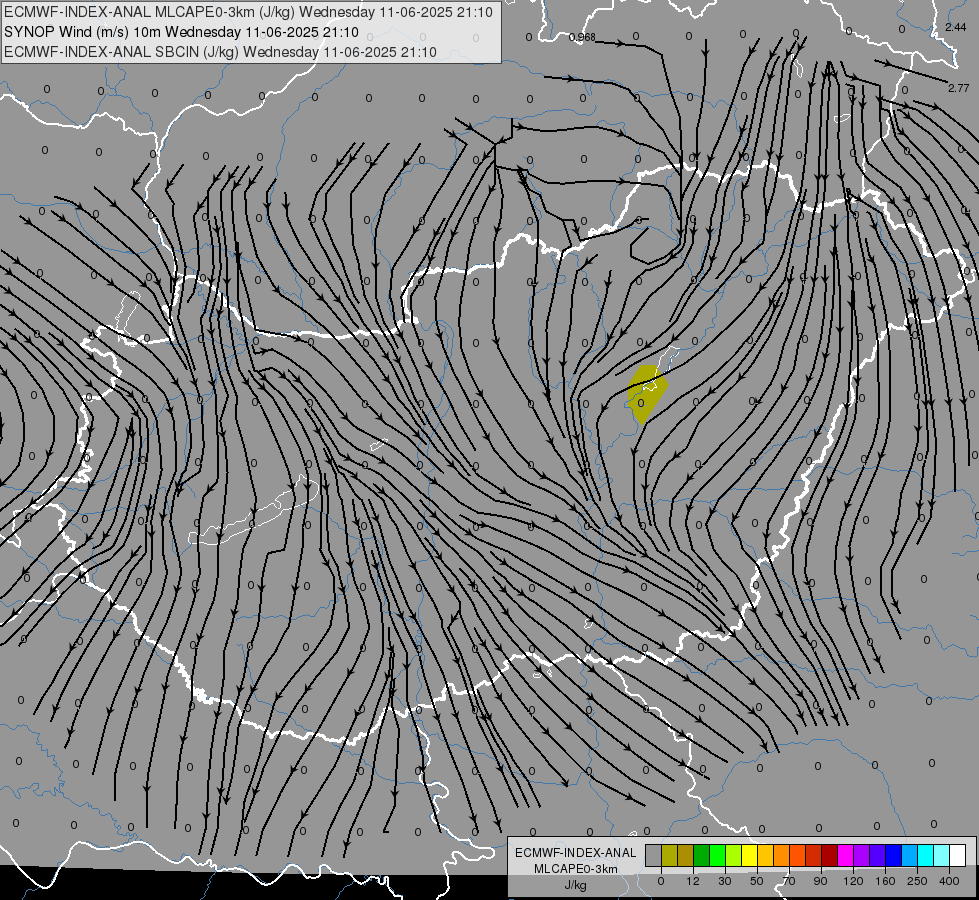Select the dark red legend swatch
979x900 pixels.
(830, 855)
